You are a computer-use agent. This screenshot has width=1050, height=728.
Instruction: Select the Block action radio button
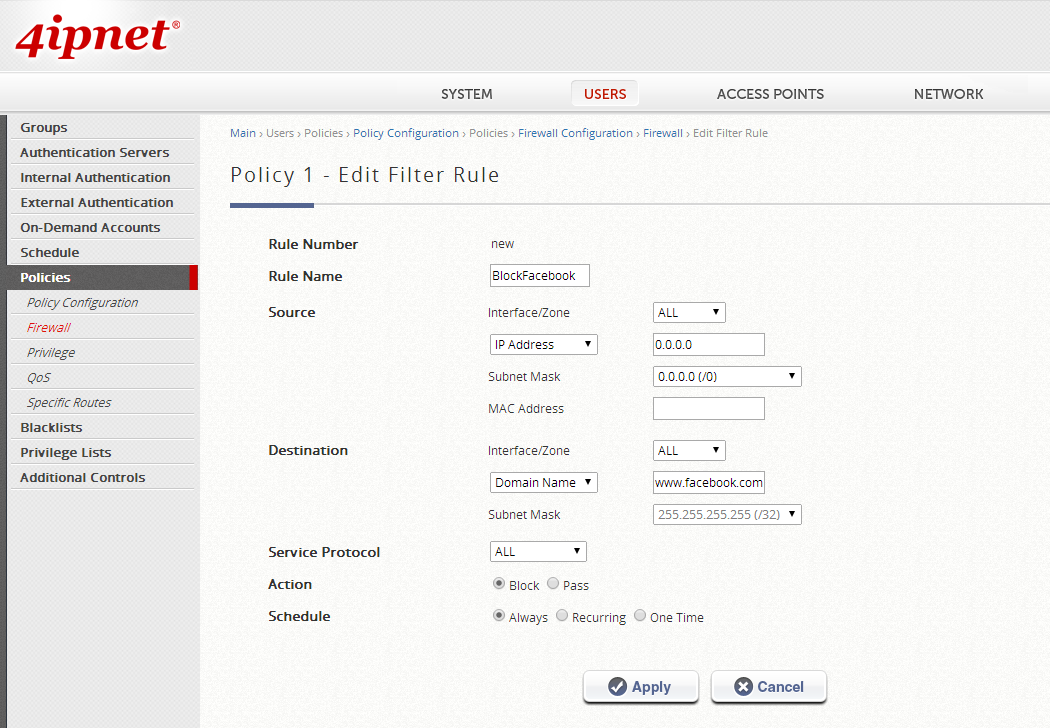click(499, 584)
